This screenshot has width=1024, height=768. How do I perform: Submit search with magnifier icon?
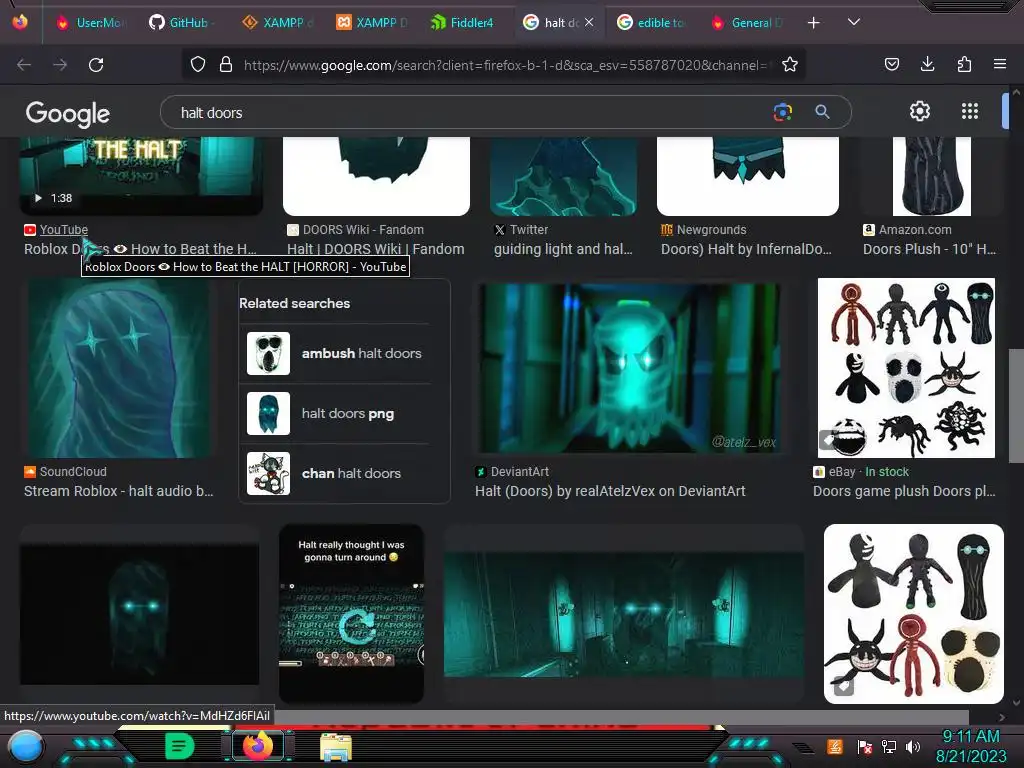point(822,112)
